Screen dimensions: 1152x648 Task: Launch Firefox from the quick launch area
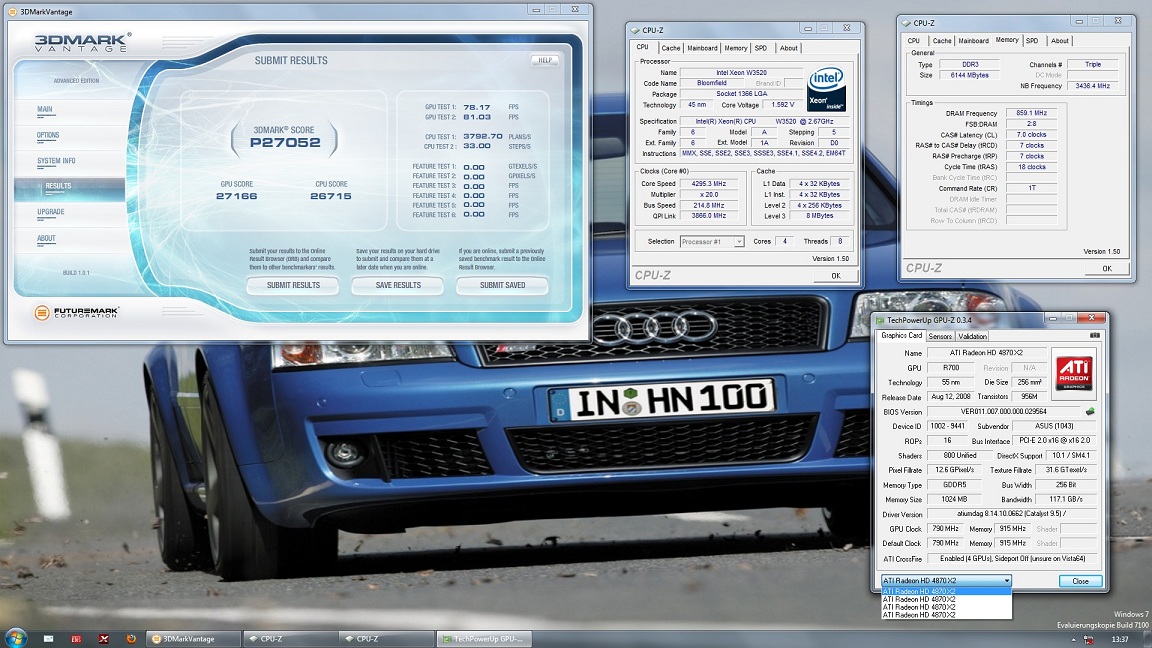[131, 638]
